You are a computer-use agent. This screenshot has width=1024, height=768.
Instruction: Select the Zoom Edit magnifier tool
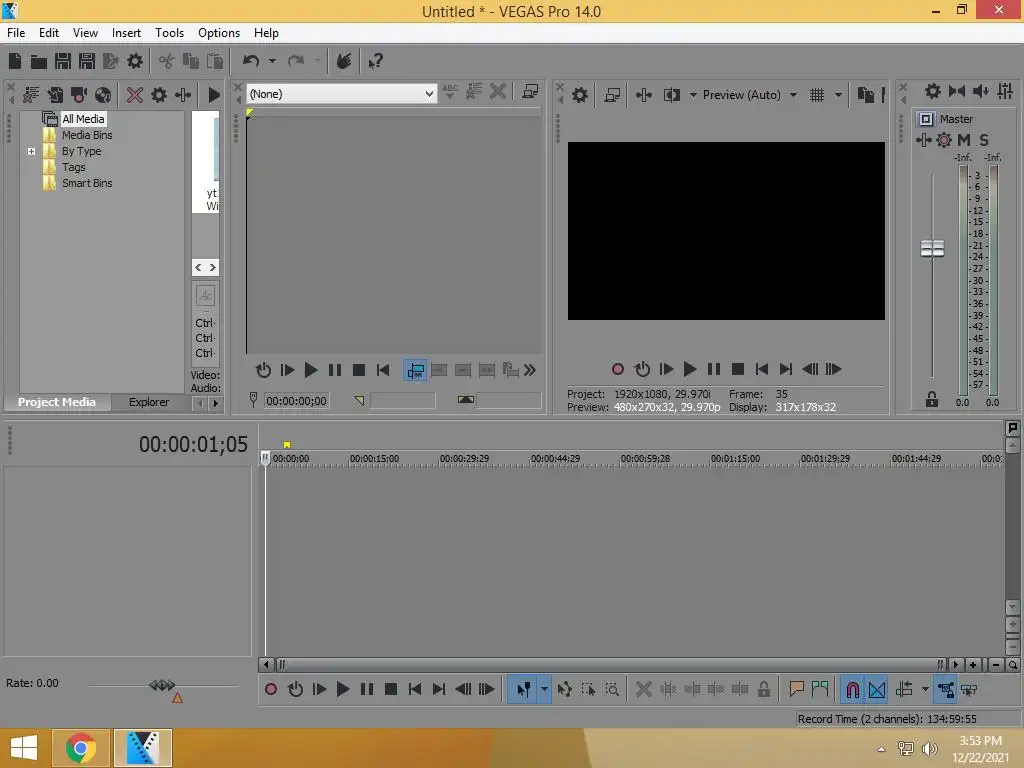tap(612, 689)
